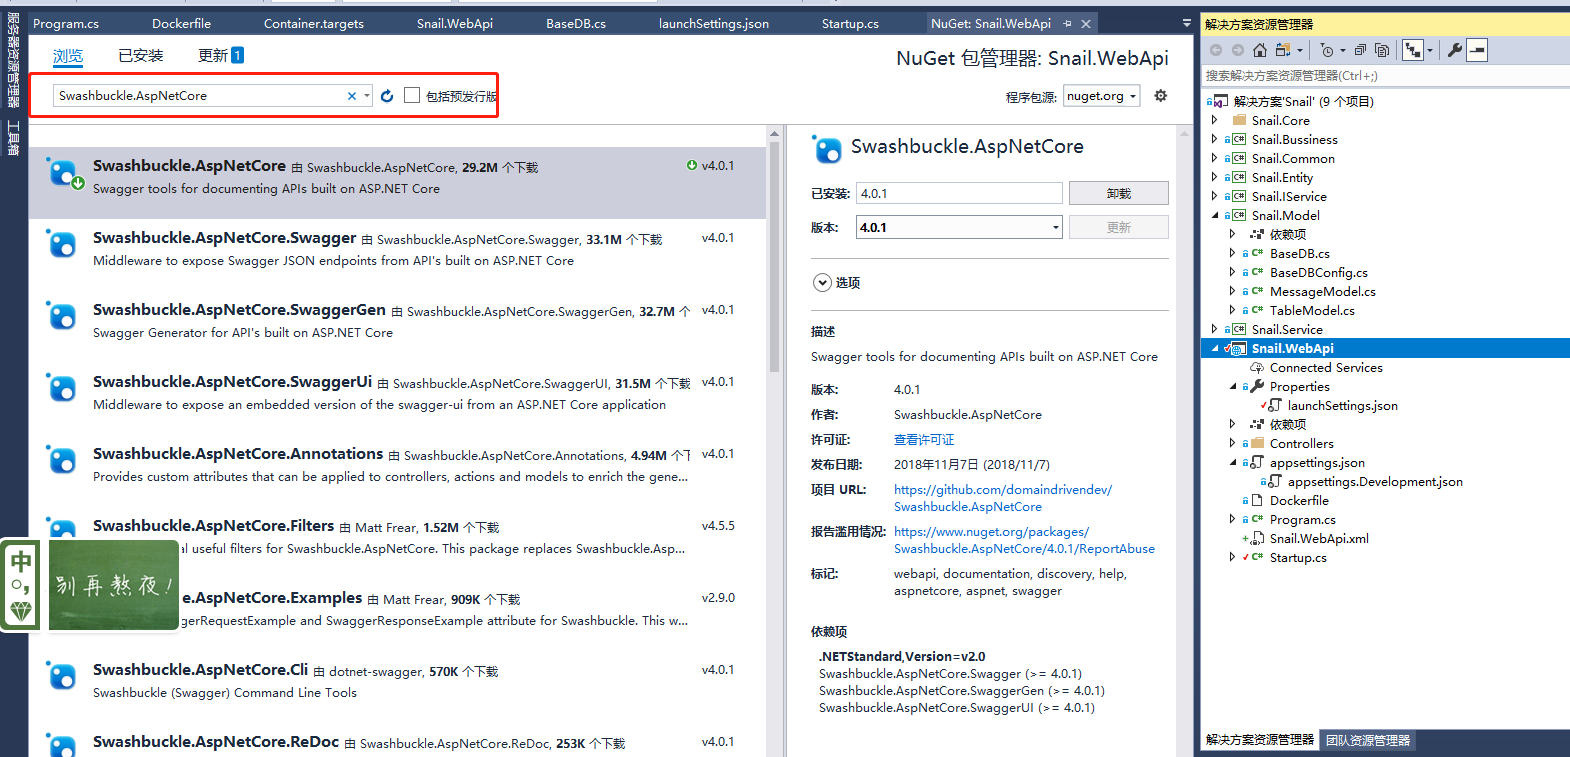Open NuGet settings gear icon
The image size is (1570, 757).
[x=1161, y=96]
